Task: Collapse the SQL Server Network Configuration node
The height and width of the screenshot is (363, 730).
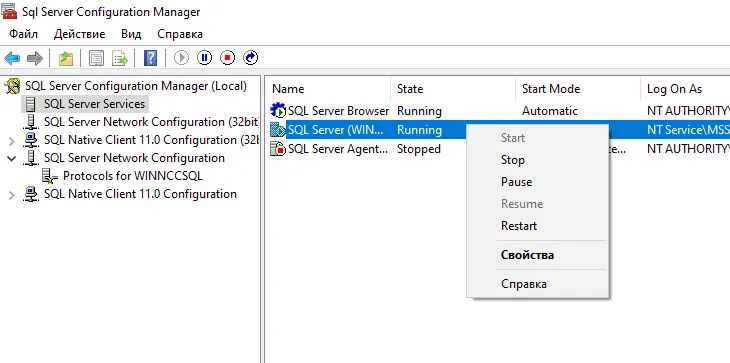Action: click(12, 158)
